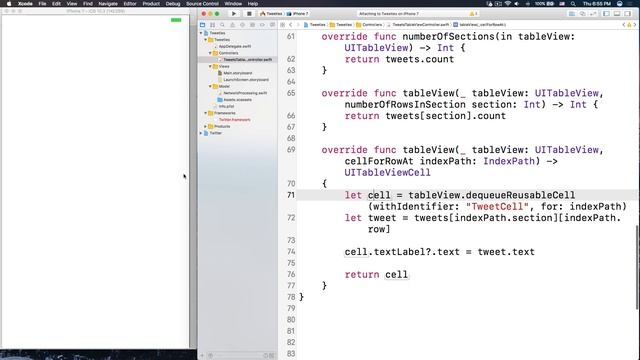
Task: Open the Report navigator speech-bubble icon
Action: [x=272, y=25]
